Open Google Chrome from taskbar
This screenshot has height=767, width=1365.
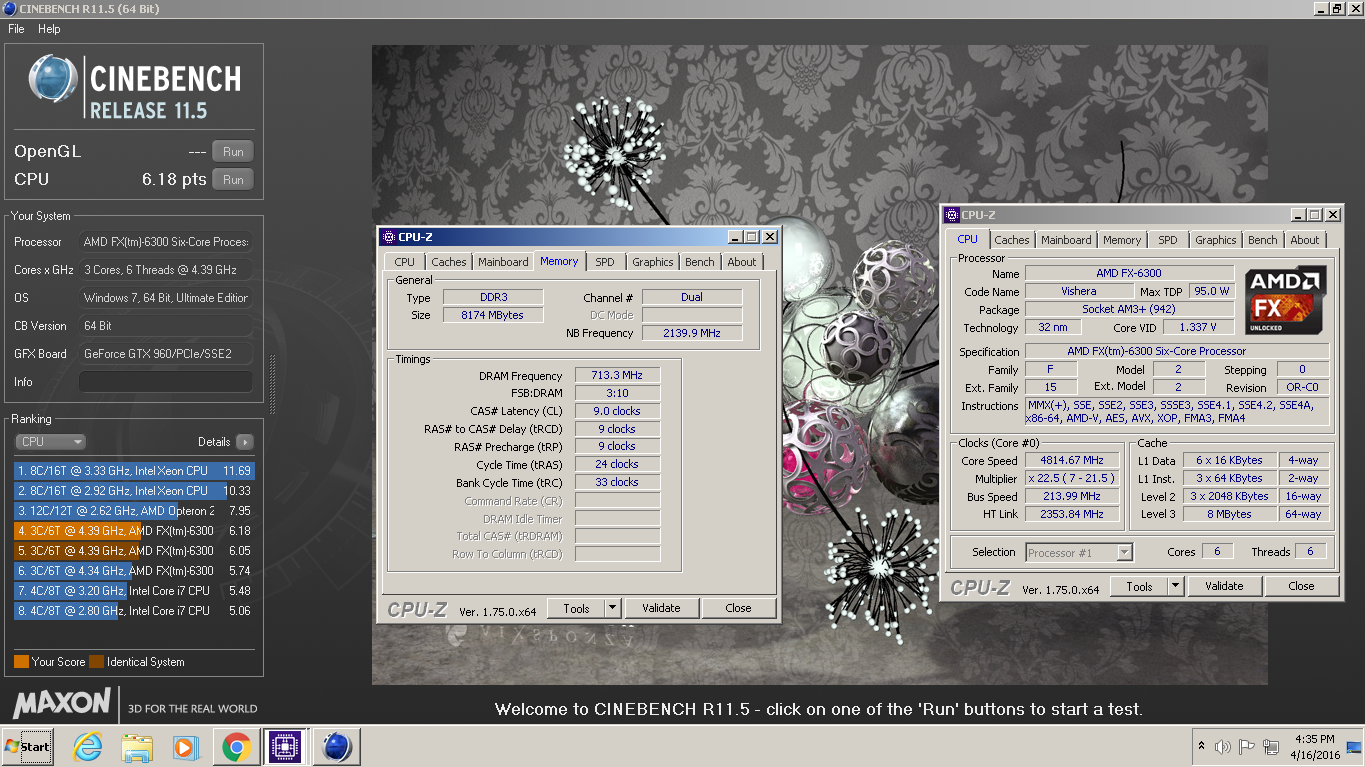click(236, 747)
